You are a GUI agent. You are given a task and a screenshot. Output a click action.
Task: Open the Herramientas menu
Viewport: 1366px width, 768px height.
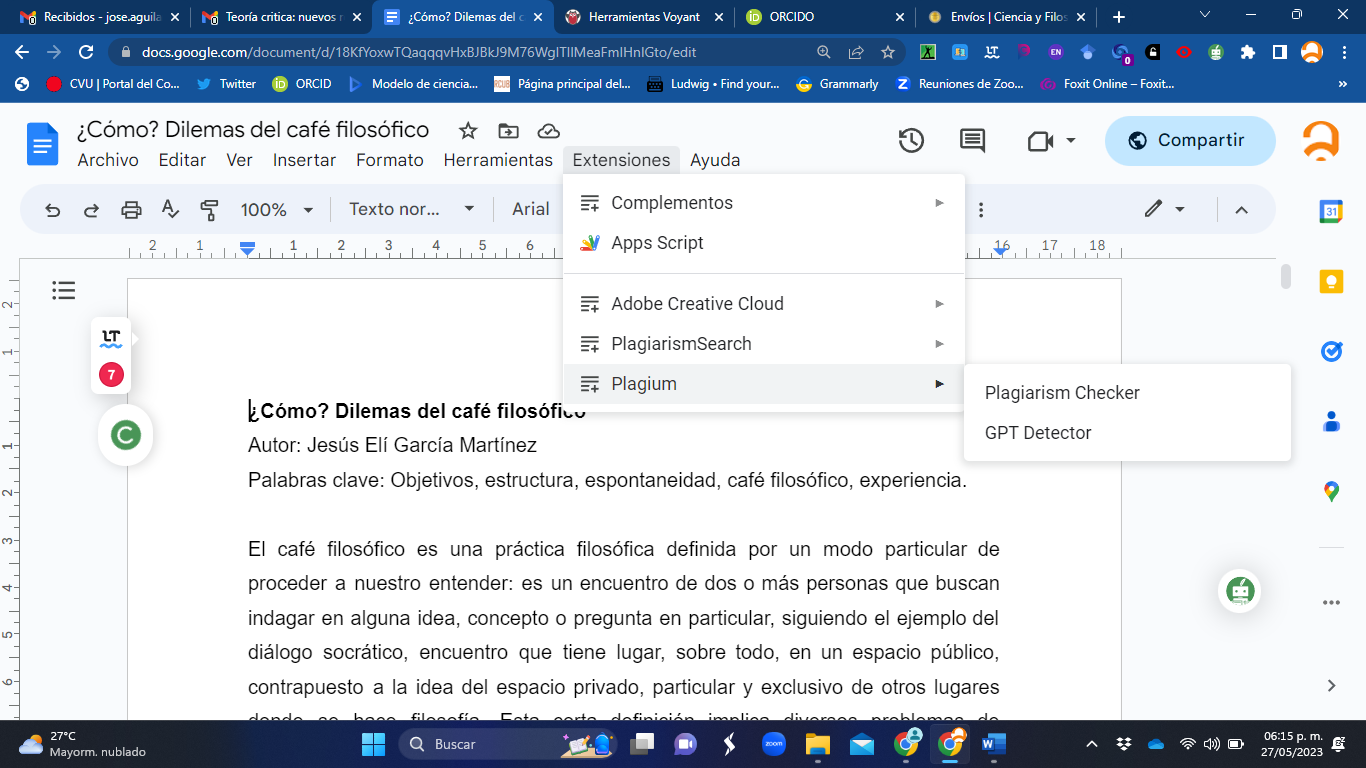coord(498,160)
